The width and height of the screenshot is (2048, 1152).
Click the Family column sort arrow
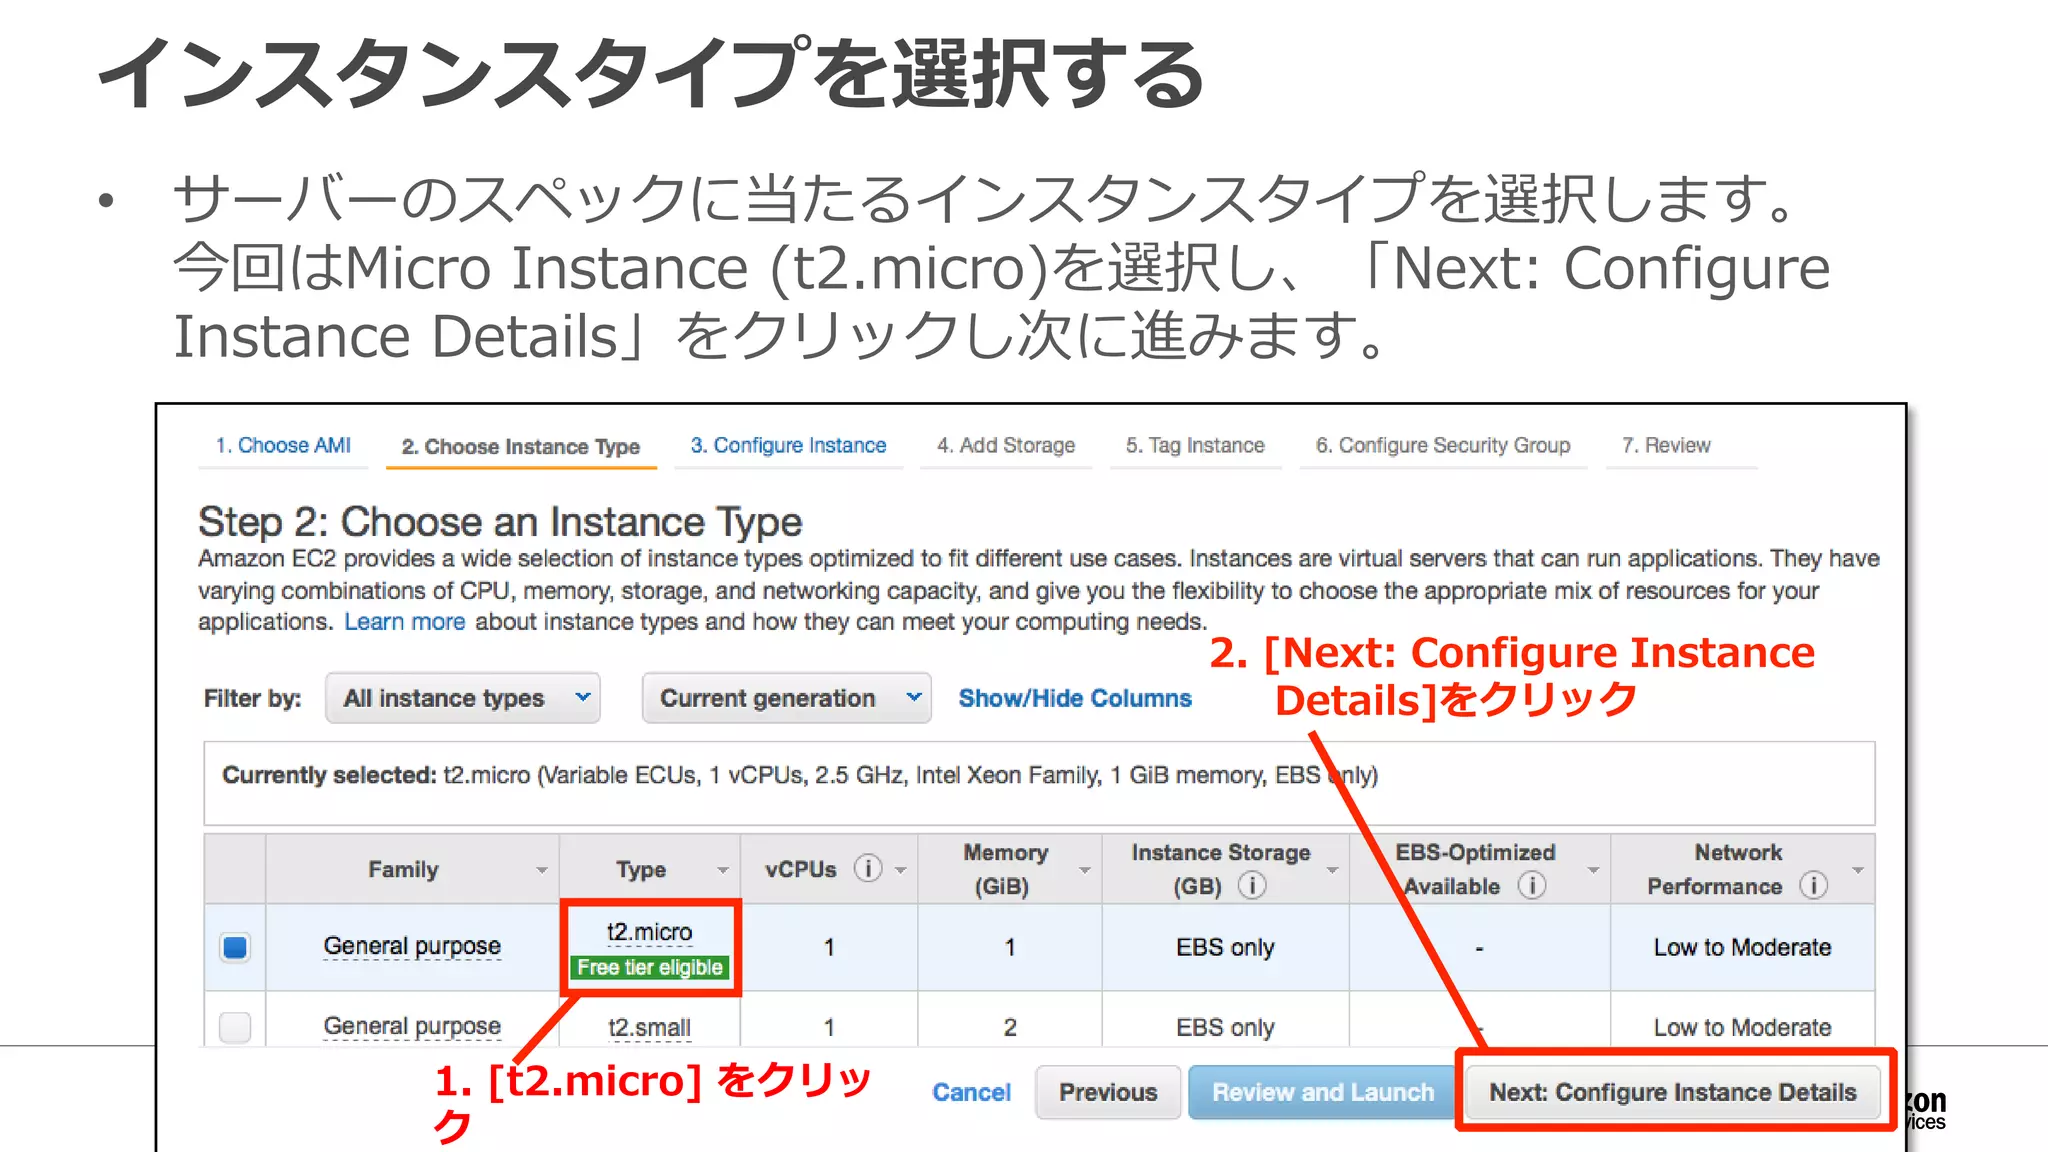(541, 870)
